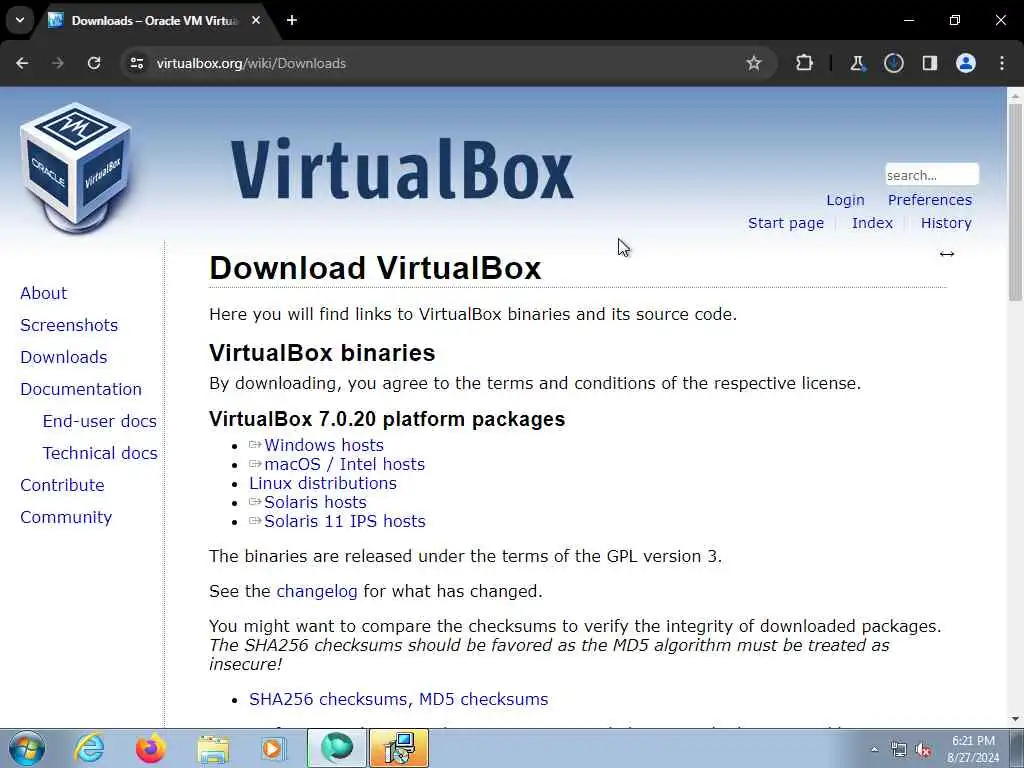Click the VirtualBox cube logo
Viewport: 1024px width, 768px height.
tap(76, 167)
